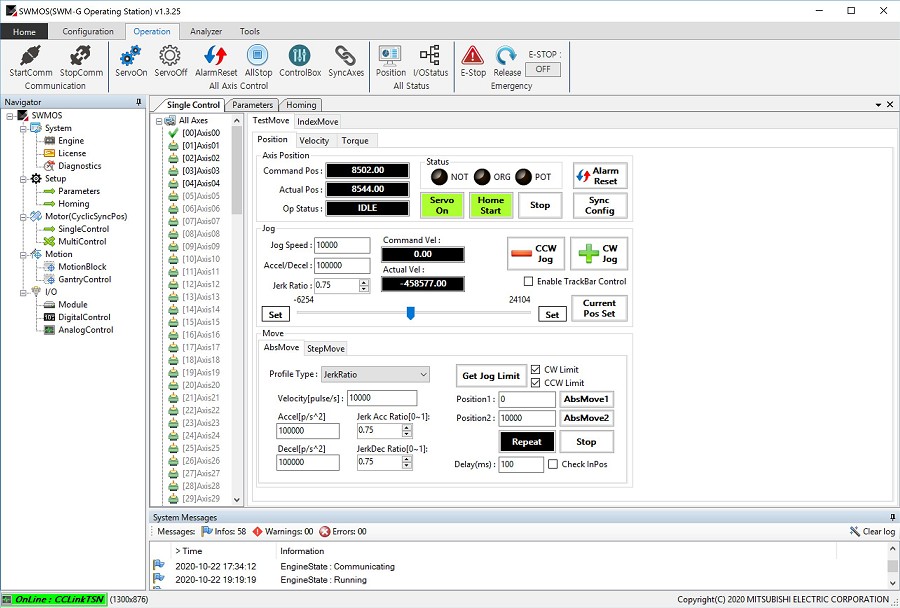Viewport: 900px width, 608px height.
Task: Uncheck the CW Limit checkbox
Action: (x=536, y=370)
